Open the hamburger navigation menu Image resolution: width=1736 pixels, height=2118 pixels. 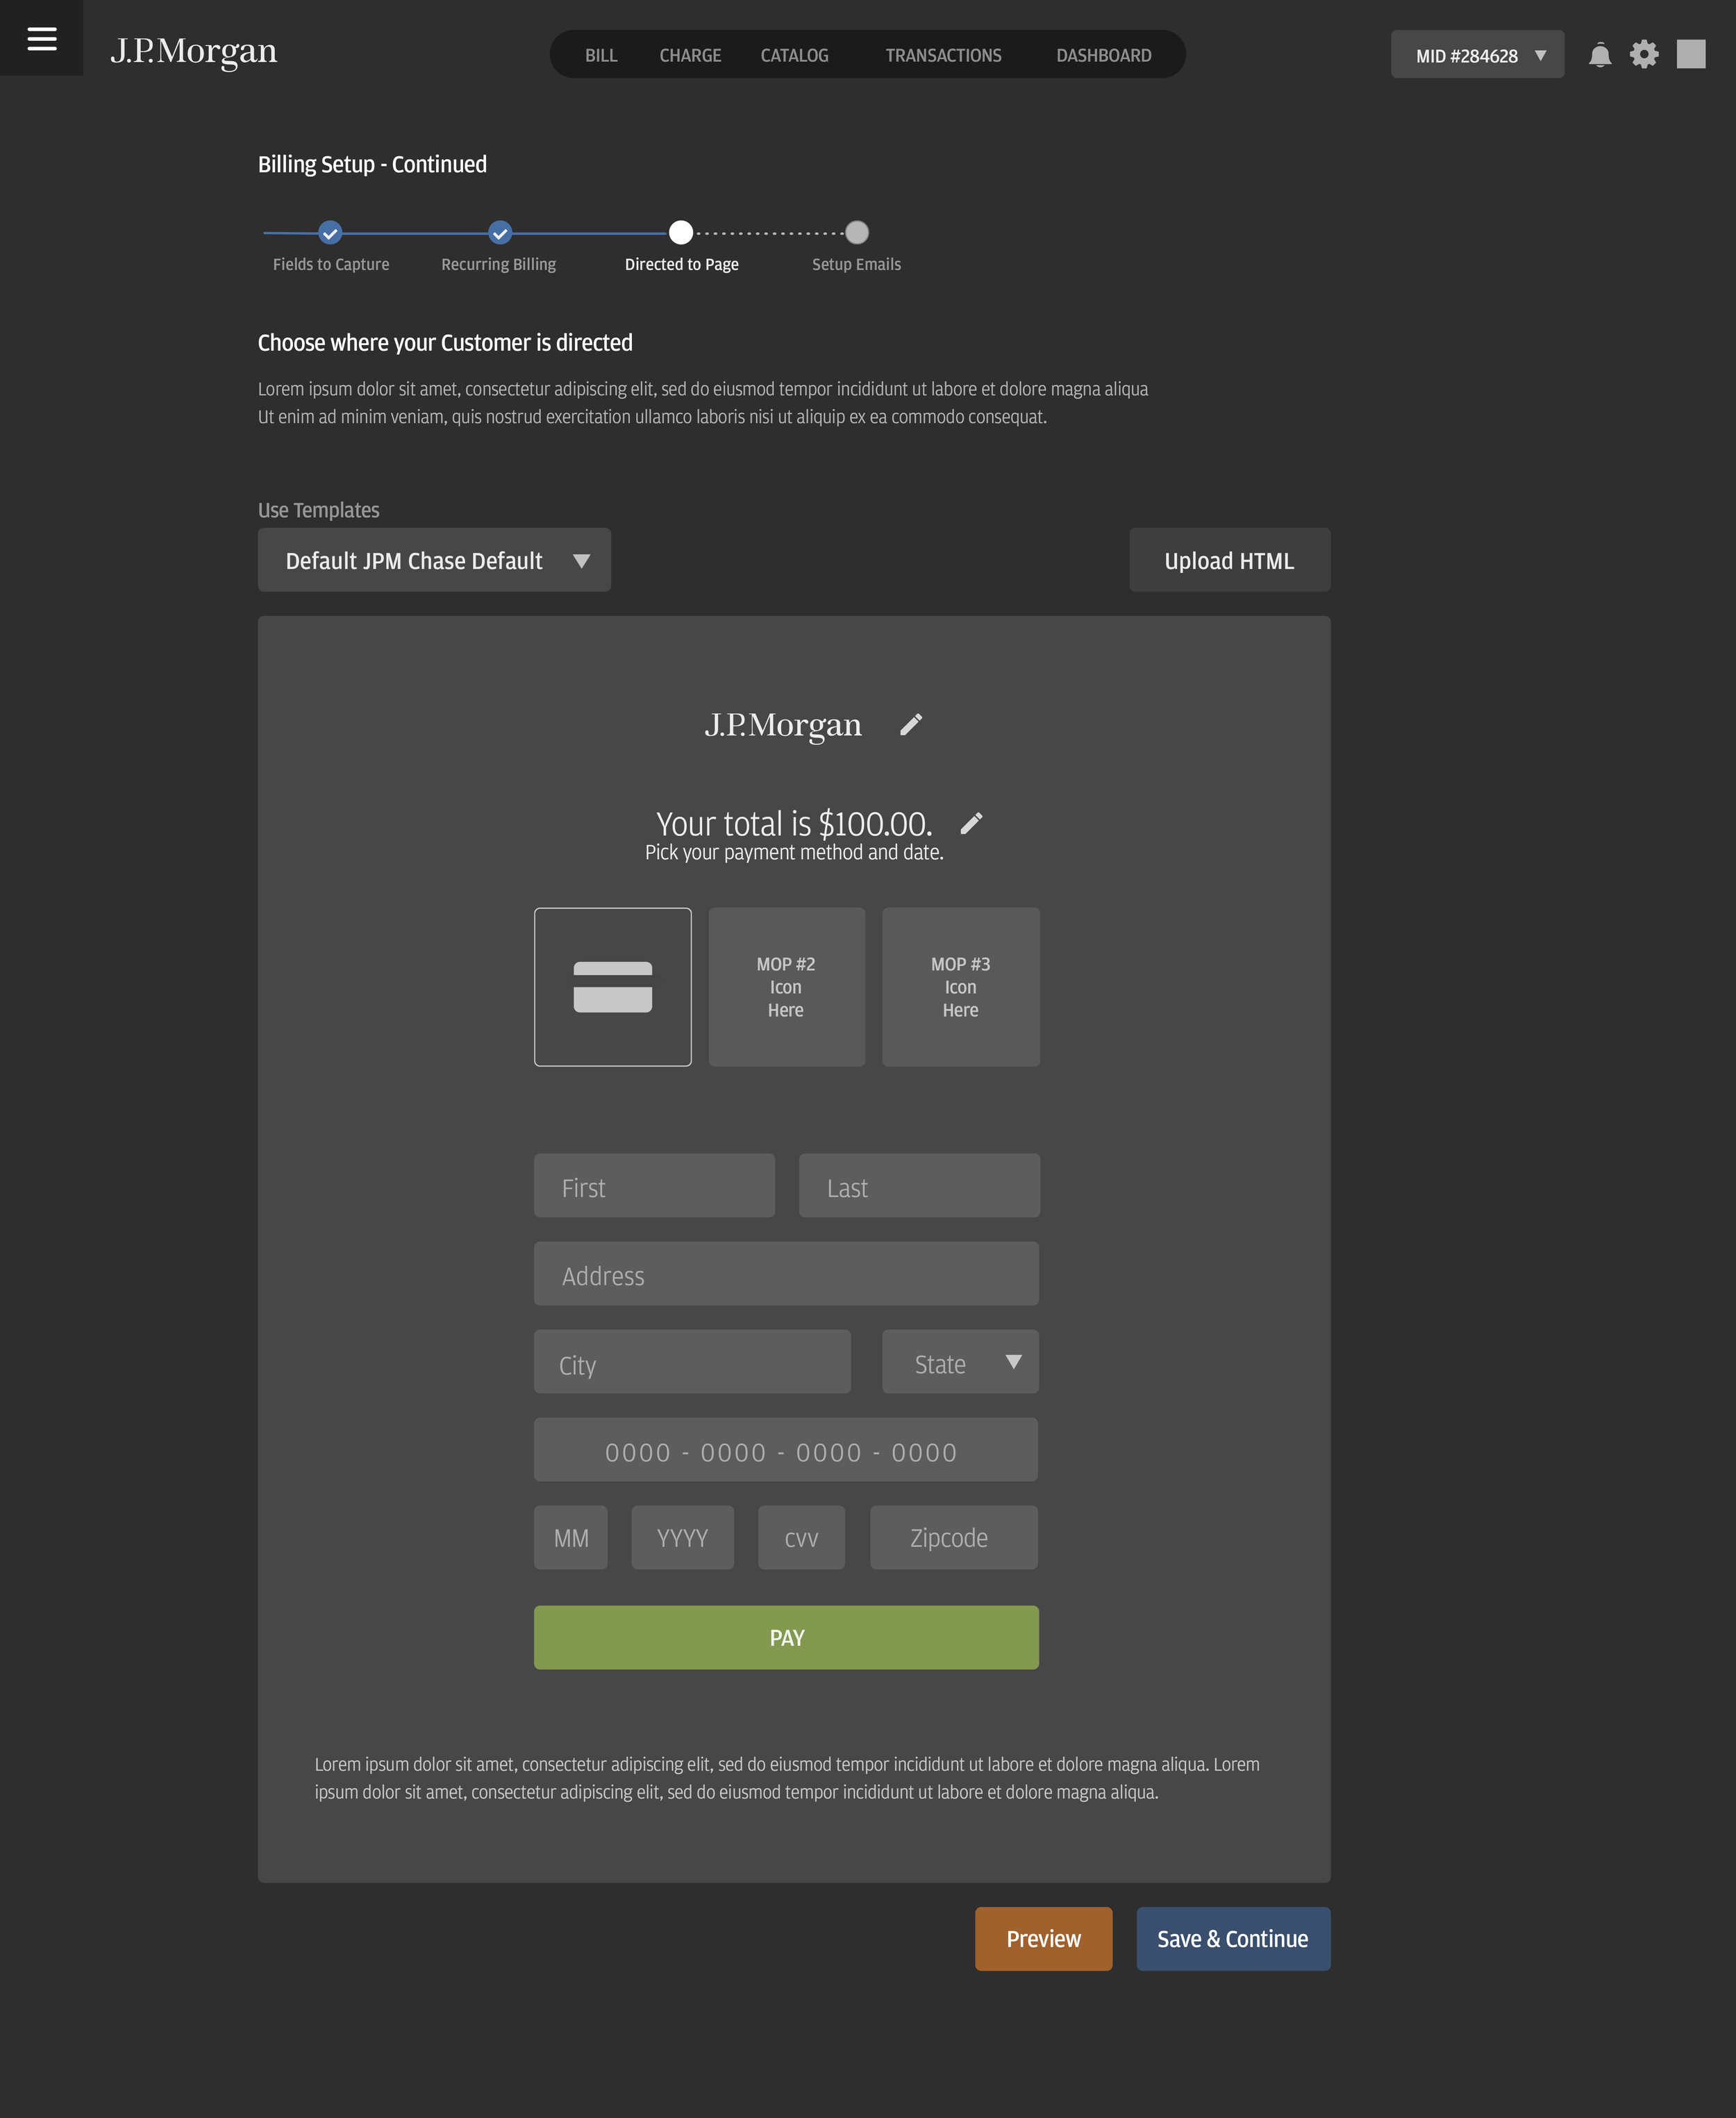[x=41, y=38]
